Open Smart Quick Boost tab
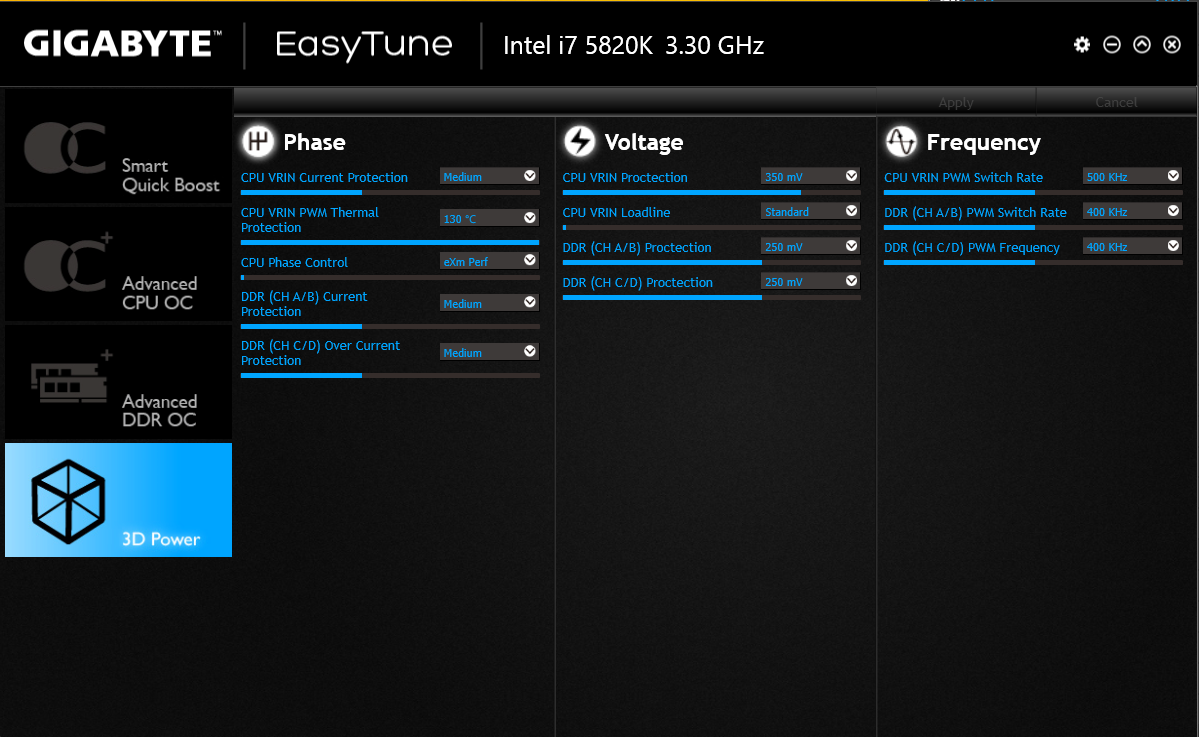Viewport: 1199px width, 737px height. pos(119,146)
